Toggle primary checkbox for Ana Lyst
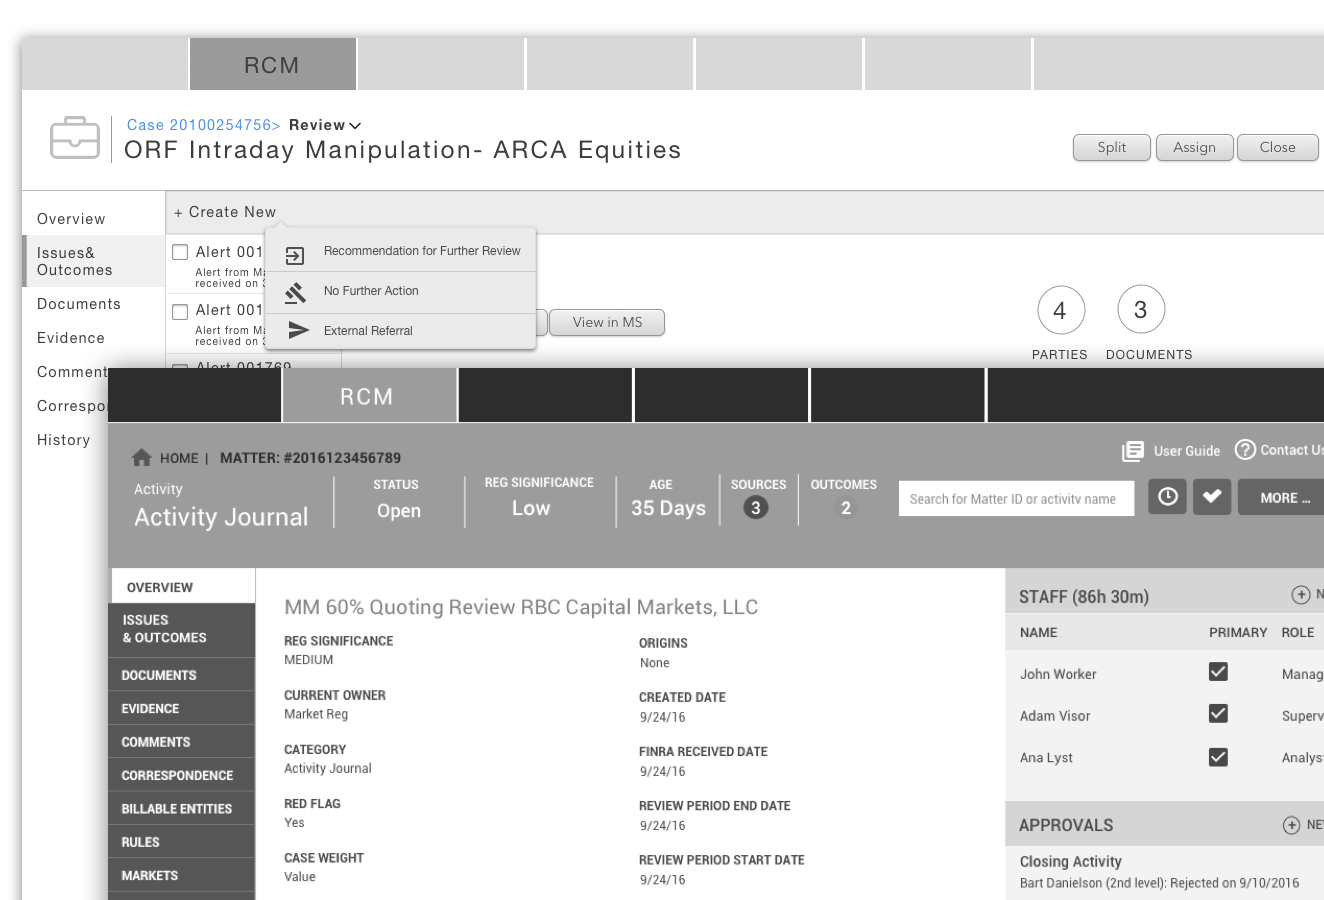Screen dimensions: 1324x900 point(1218,757)
